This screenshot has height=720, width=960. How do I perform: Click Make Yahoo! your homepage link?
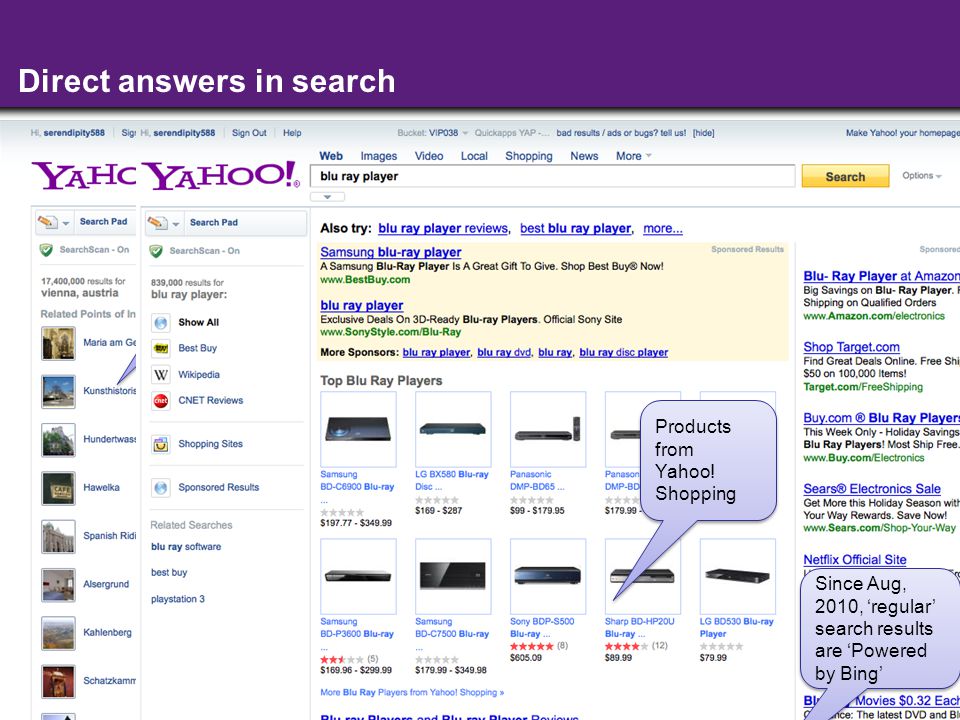point(903,133)
